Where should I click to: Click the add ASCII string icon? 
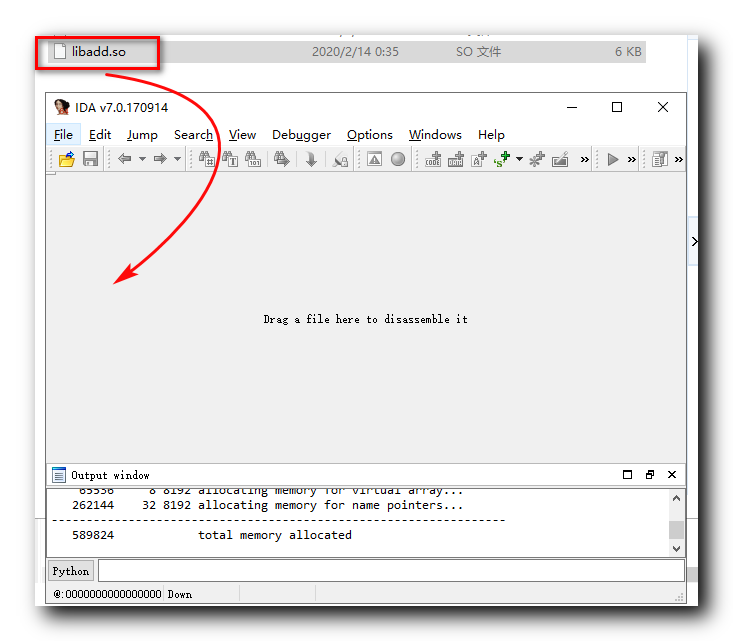[479, 159]
